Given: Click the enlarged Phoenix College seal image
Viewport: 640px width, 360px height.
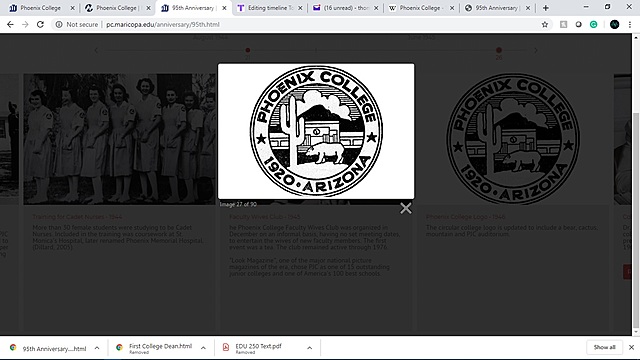Looking at the screenshot, I should [316, 131].
